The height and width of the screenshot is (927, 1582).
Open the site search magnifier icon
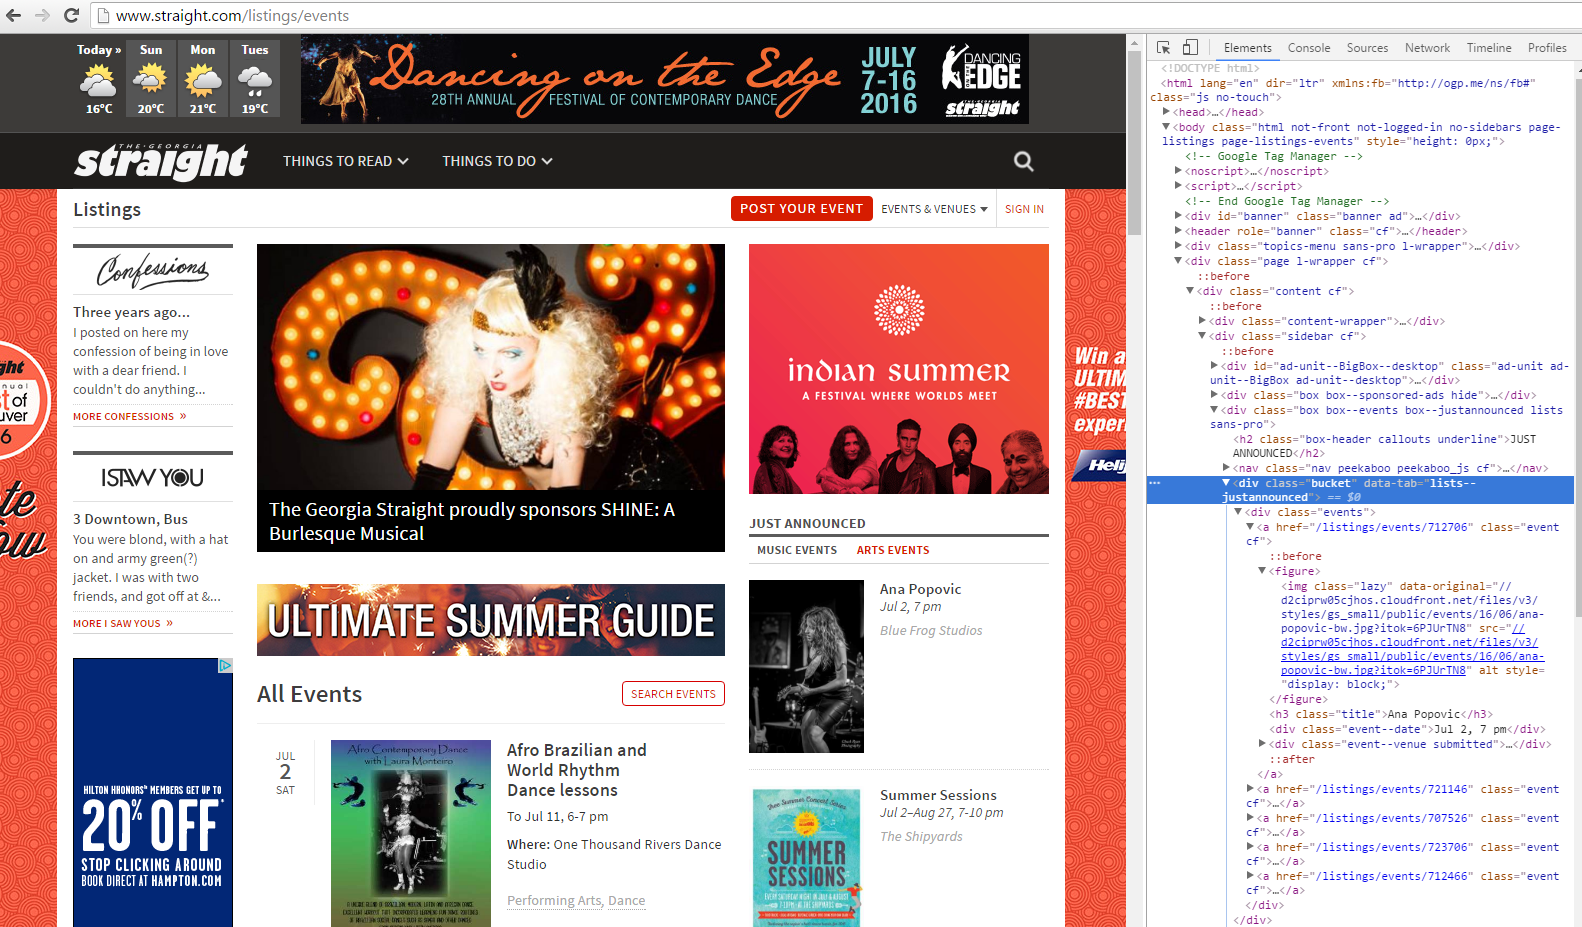click(1023, 161)
